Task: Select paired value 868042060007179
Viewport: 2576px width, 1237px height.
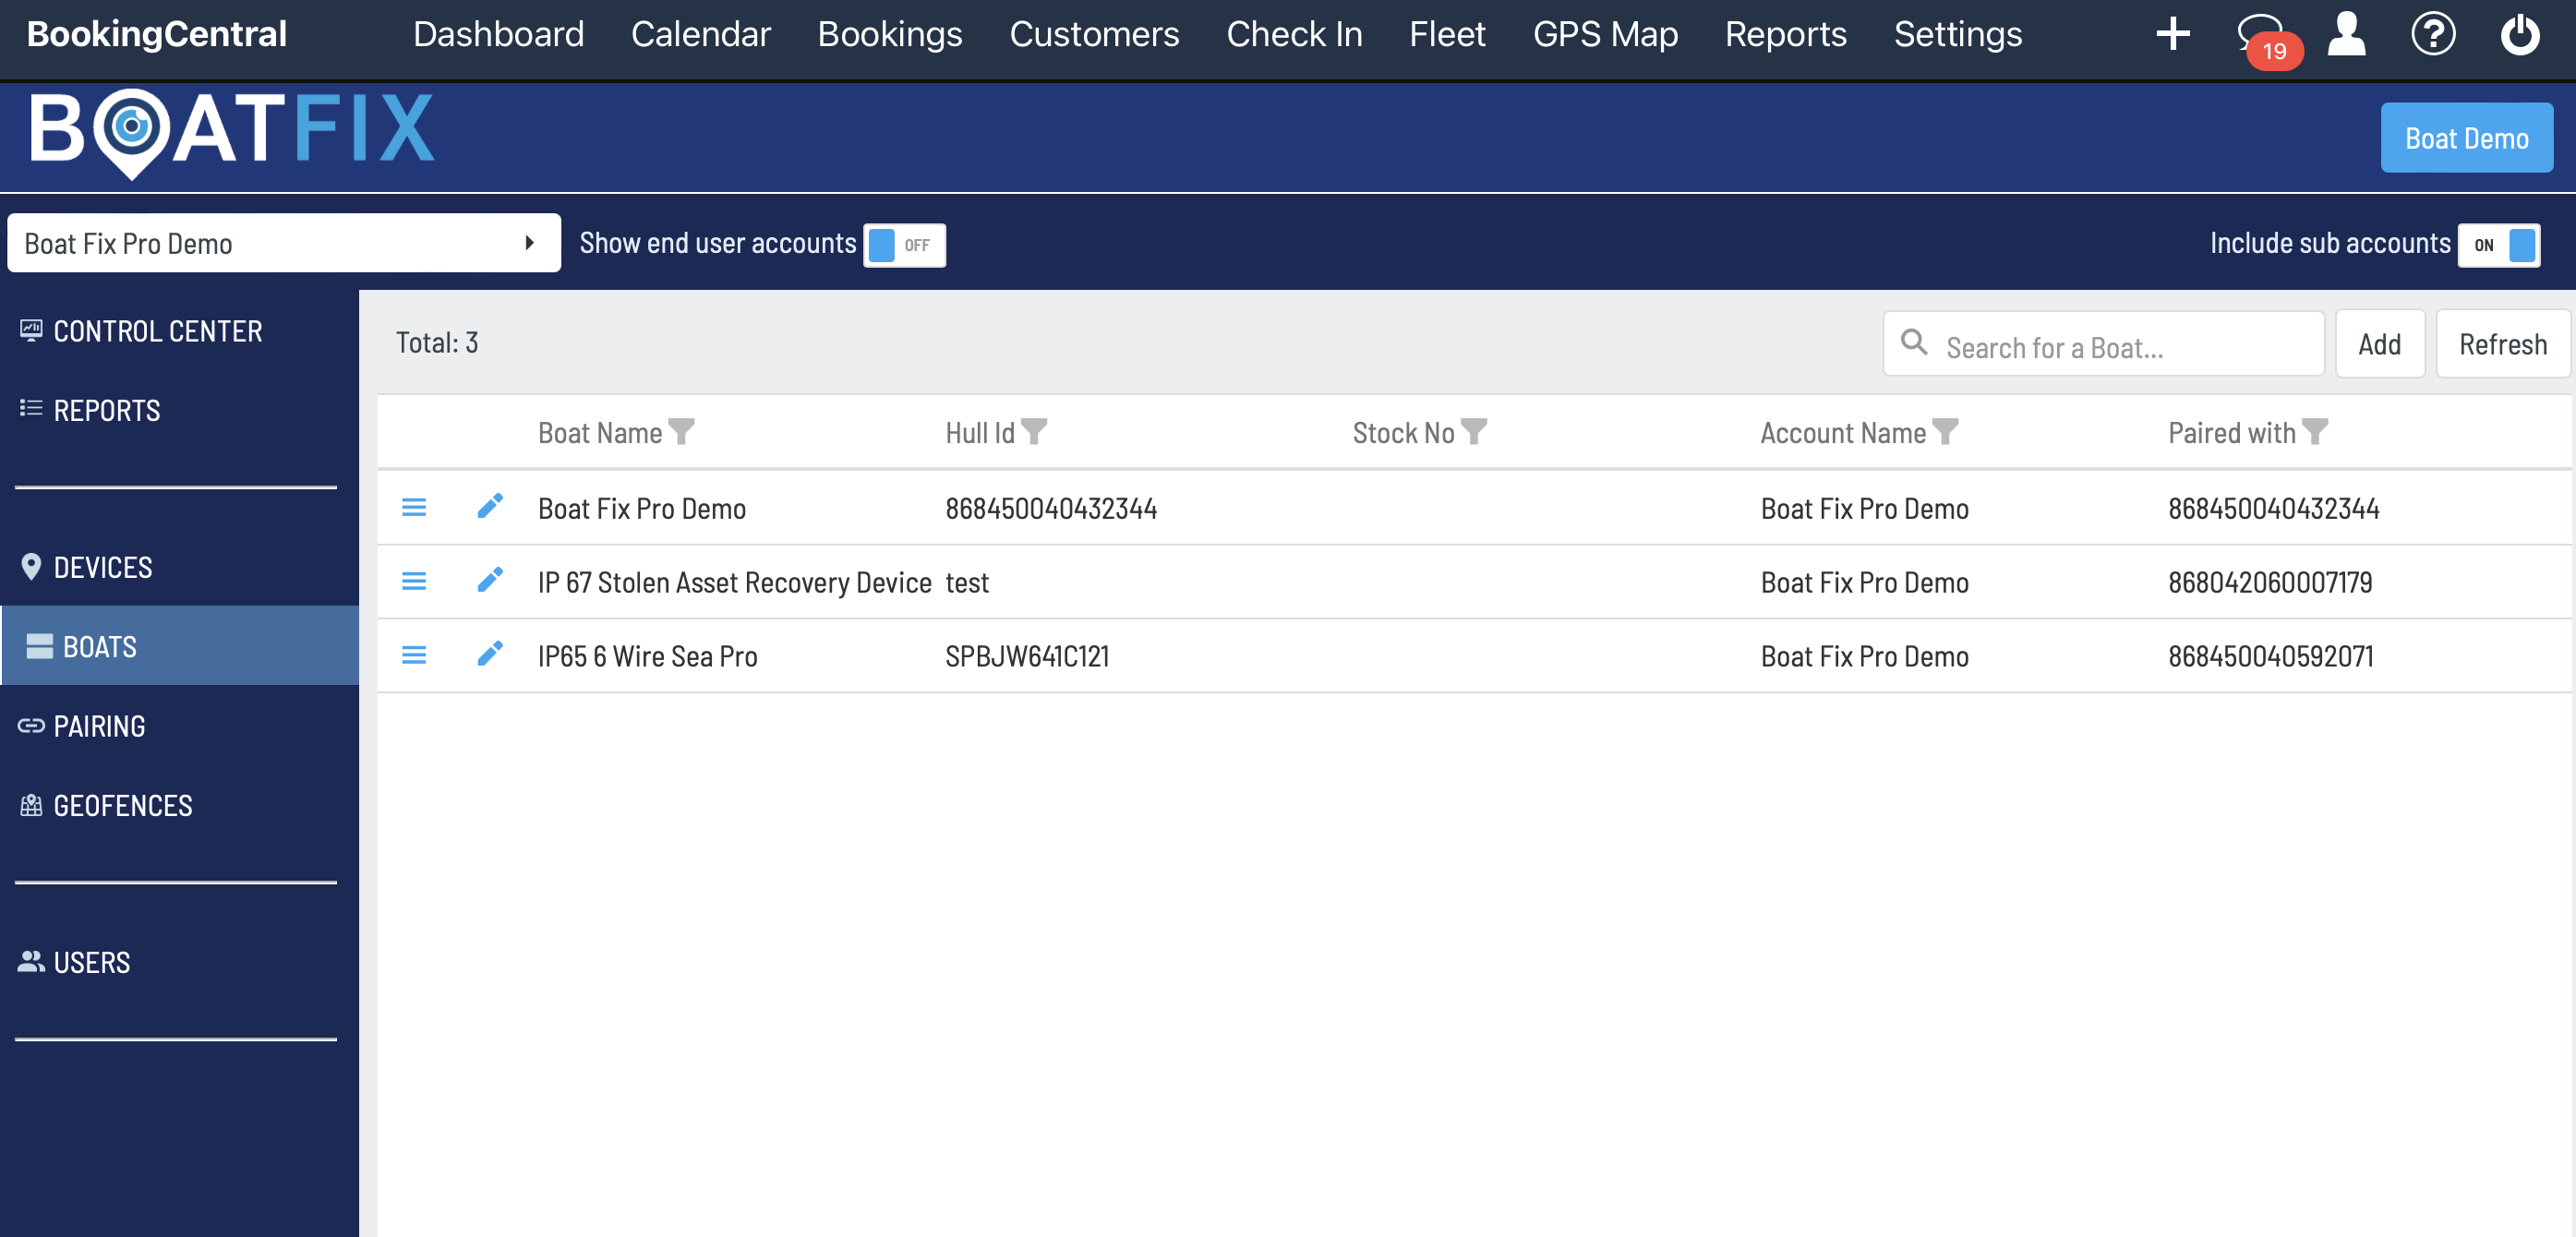Action: (x=2270, y=582)
